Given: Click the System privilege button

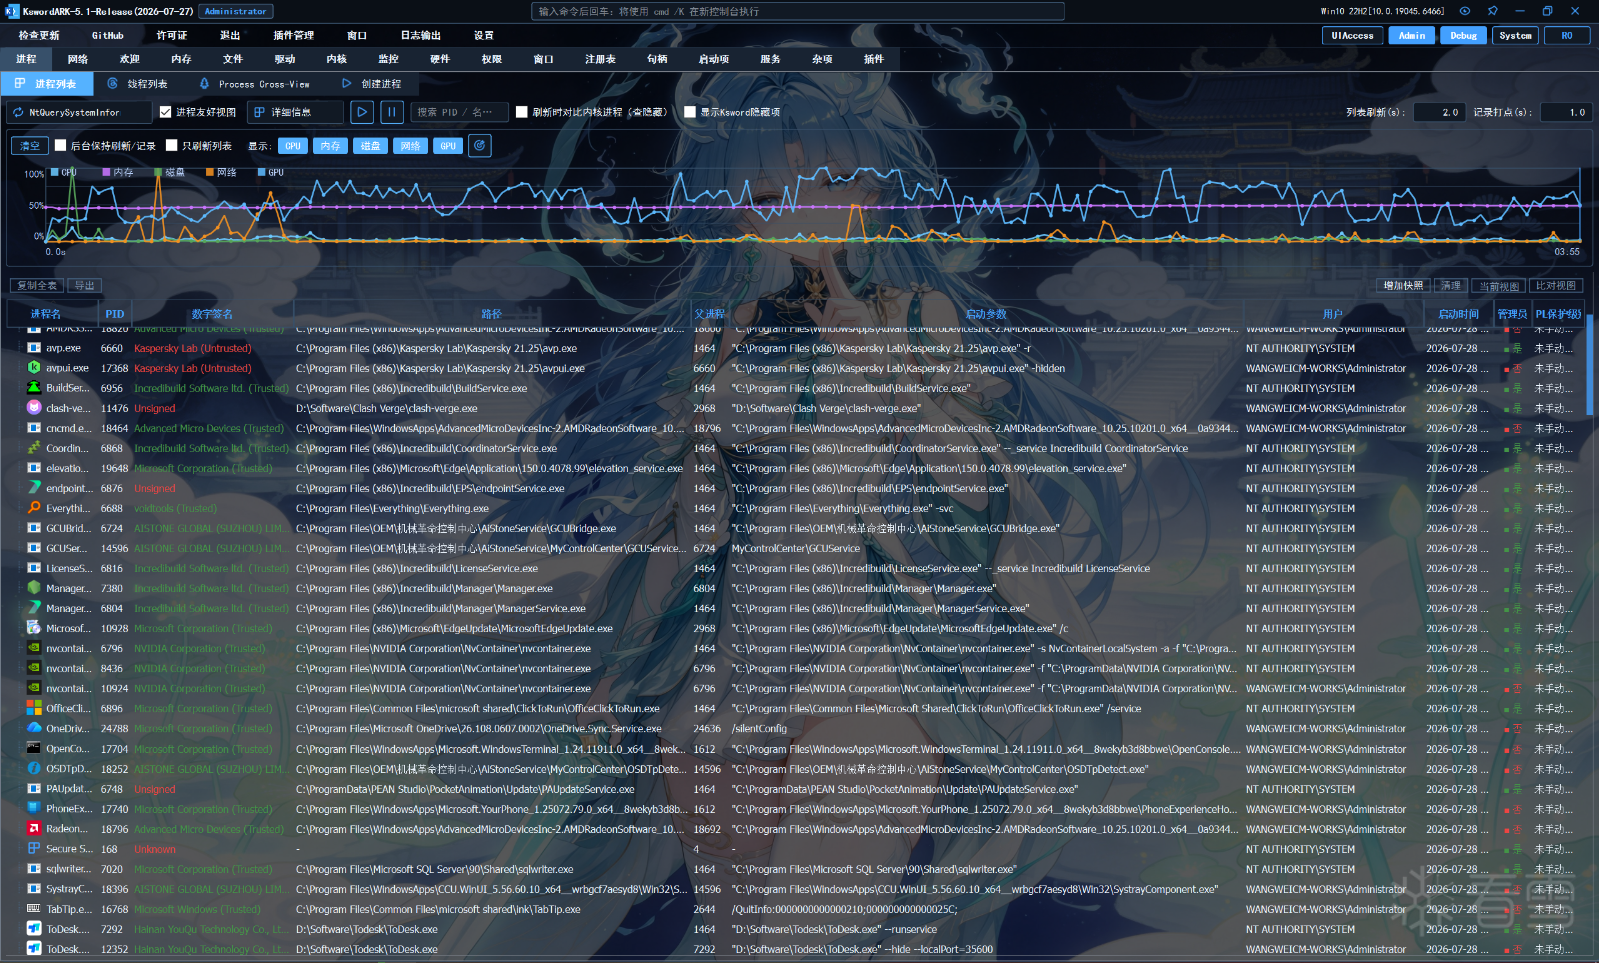Looking at the screenshot, I should 1516,35.
